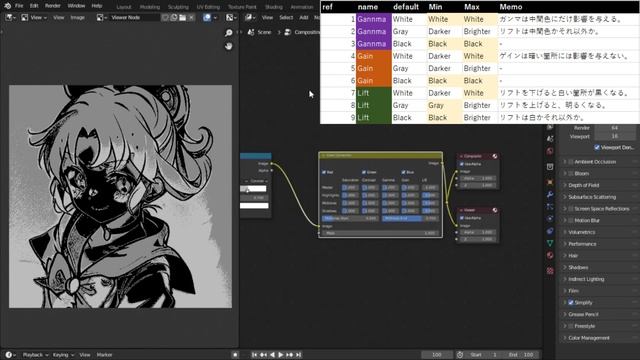Open the Edit menu
Image resolution: width=640 pixels, height=360 pixels.
(34, 6)
